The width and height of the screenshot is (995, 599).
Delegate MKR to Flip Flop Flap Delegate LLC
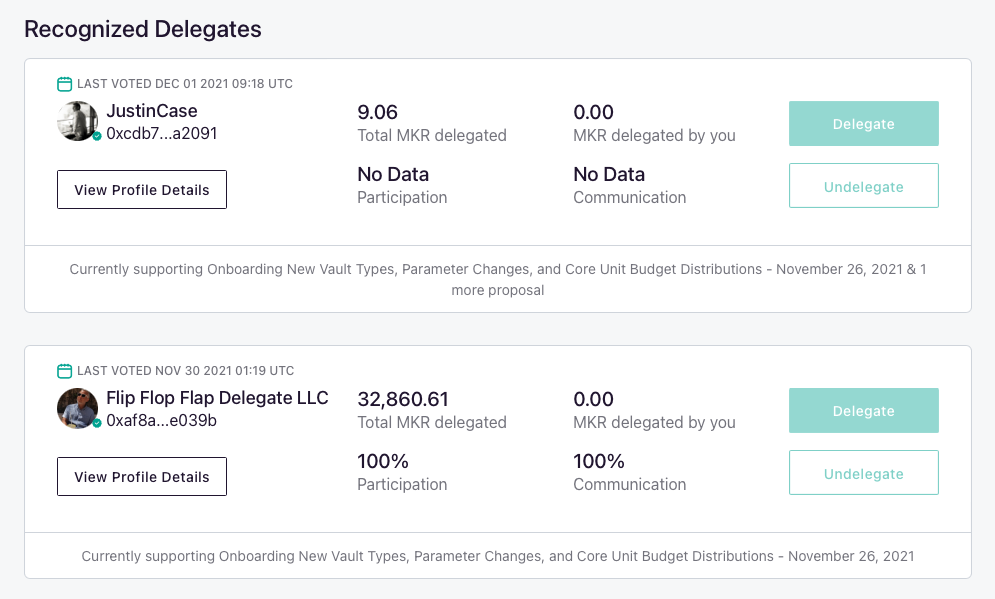[x=864, y=411]
